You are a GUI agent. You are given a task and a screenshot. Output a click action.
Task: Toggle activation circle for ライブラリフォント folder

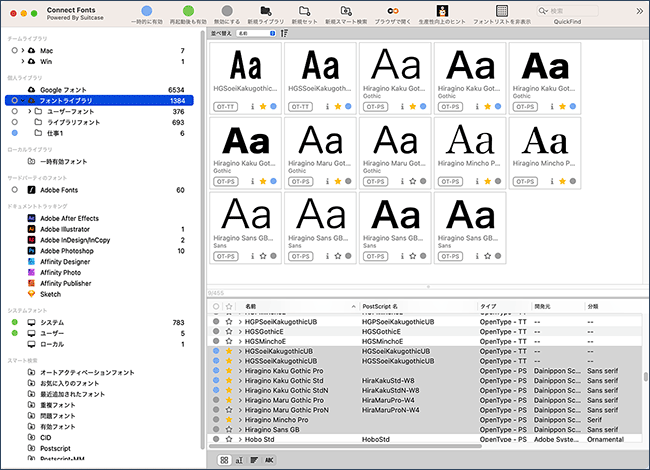click(15, 122)
